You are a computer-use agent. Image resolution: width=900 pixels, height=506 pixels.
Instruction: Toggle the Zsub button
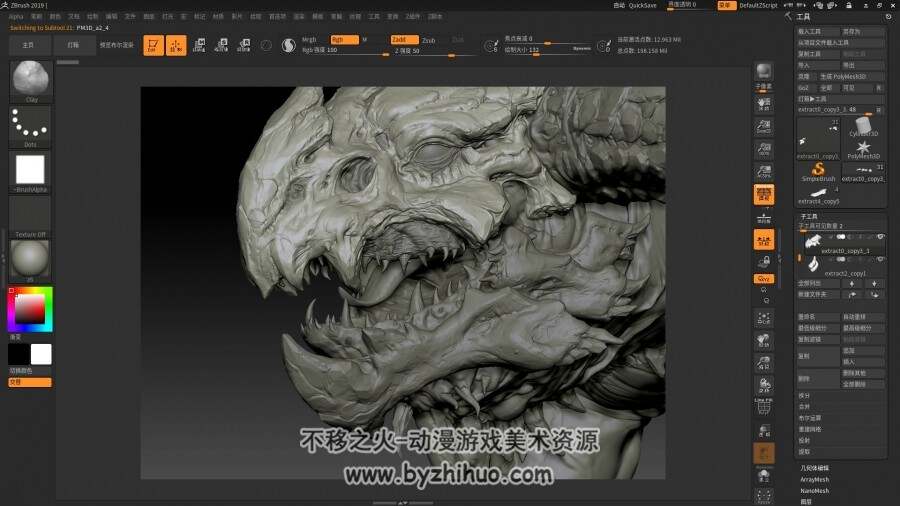(429, 40)
